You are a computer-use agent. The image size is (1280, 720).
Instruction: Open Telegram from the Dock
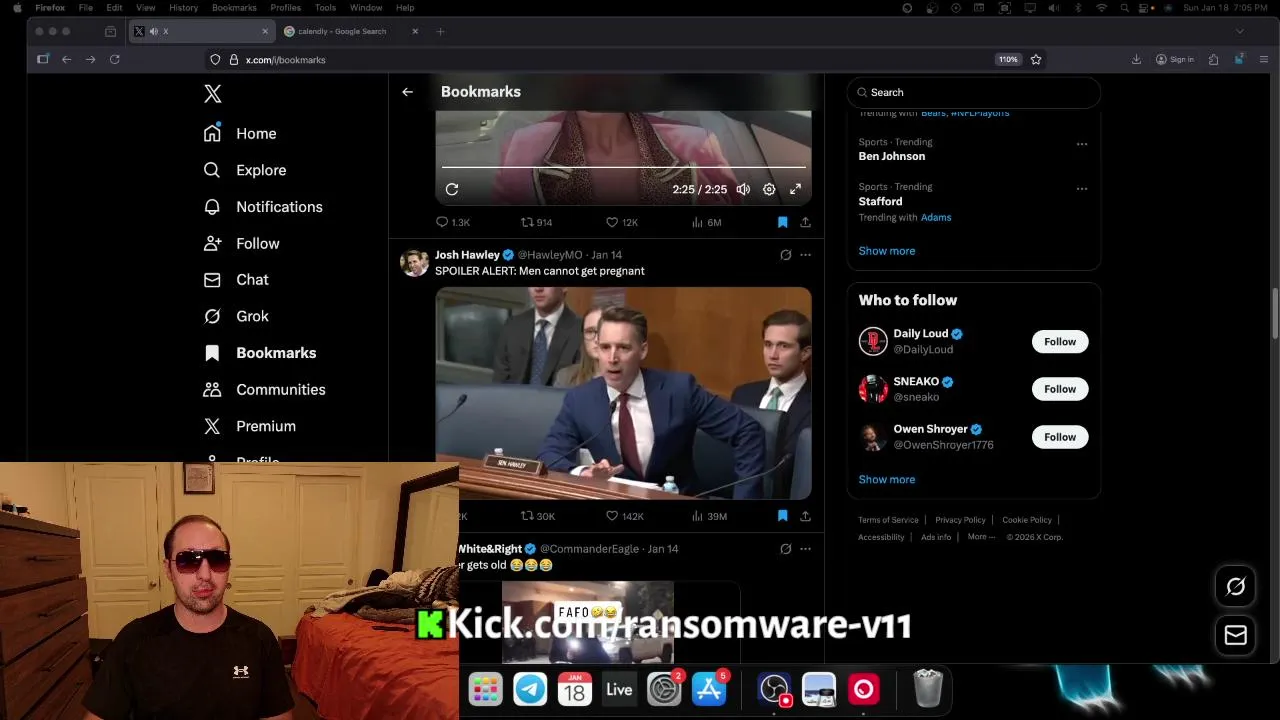pyautogui.click(x=530, y=689)
